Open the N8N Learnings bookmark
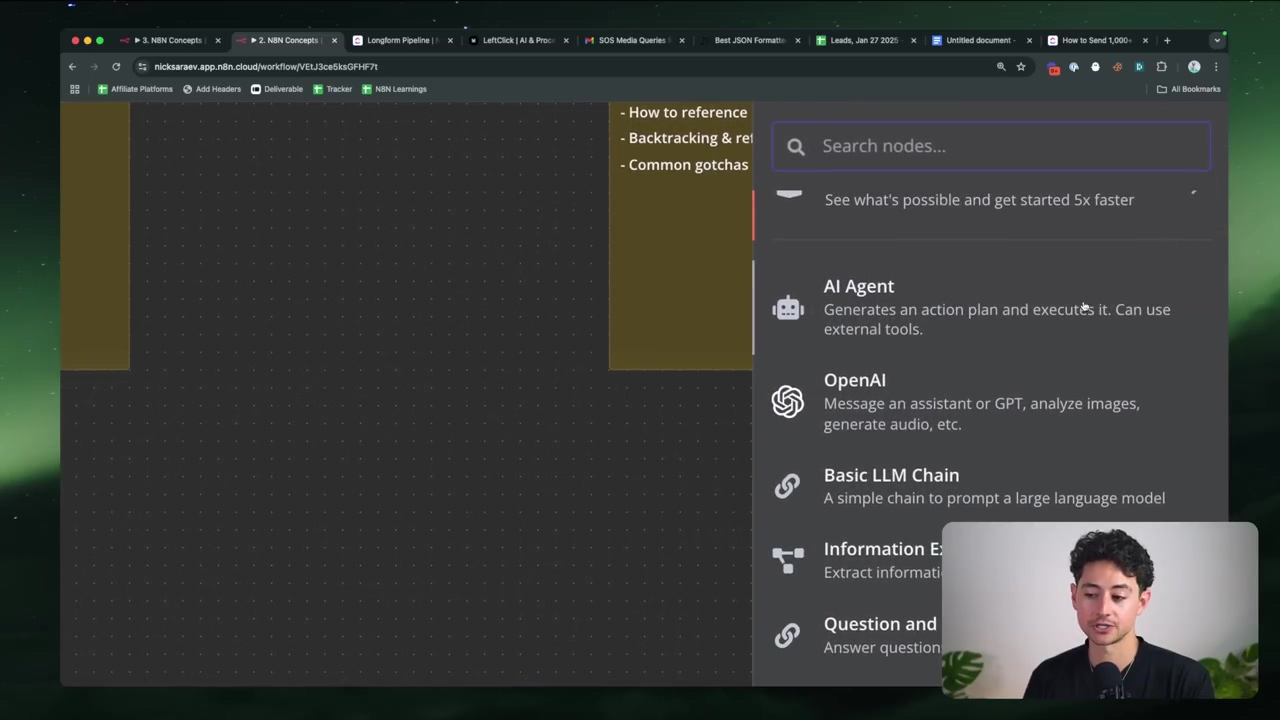This screenshot has width=1280, height=720. coord(394,89)
